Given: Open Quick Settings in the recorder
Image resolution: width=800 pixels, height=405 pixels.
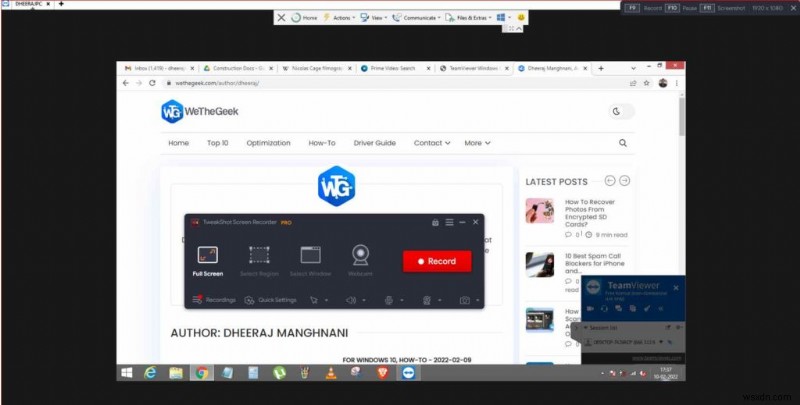Looking at the screenshot, I should click(270, 299).
